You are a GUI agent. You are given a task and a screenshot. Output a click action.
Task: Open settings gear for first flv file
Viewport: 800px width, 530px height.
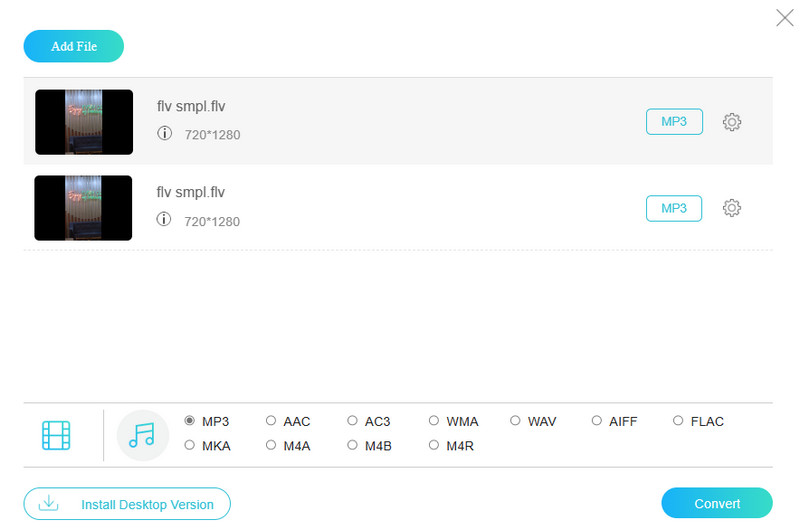click(x=731, y=122)
